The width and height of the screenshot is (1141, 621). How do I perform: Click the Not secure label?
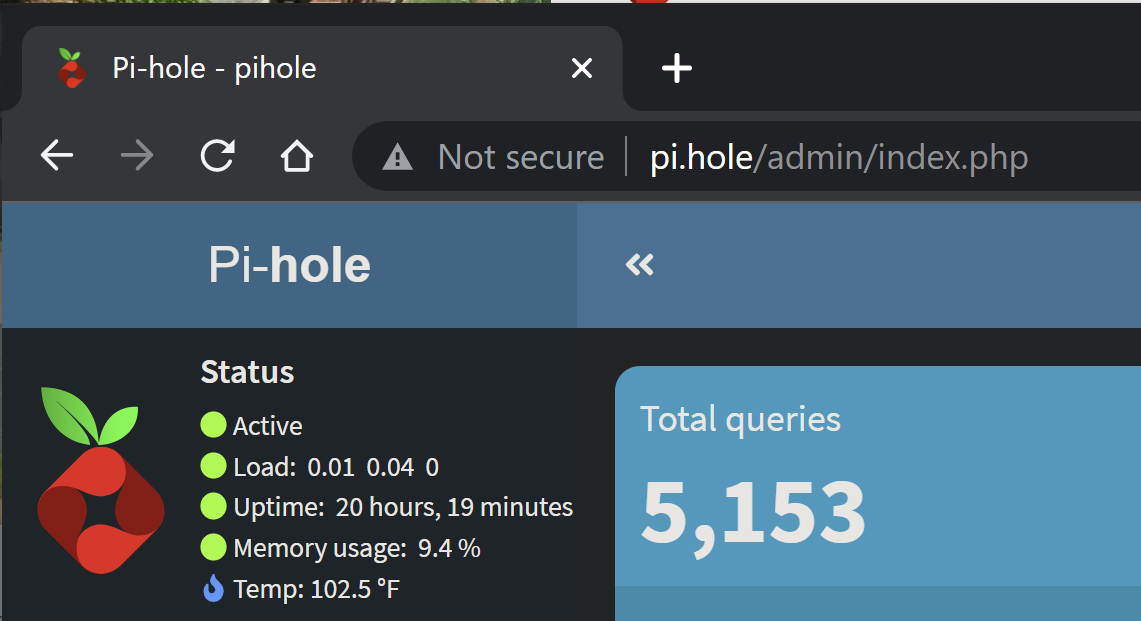coord(521,157)
